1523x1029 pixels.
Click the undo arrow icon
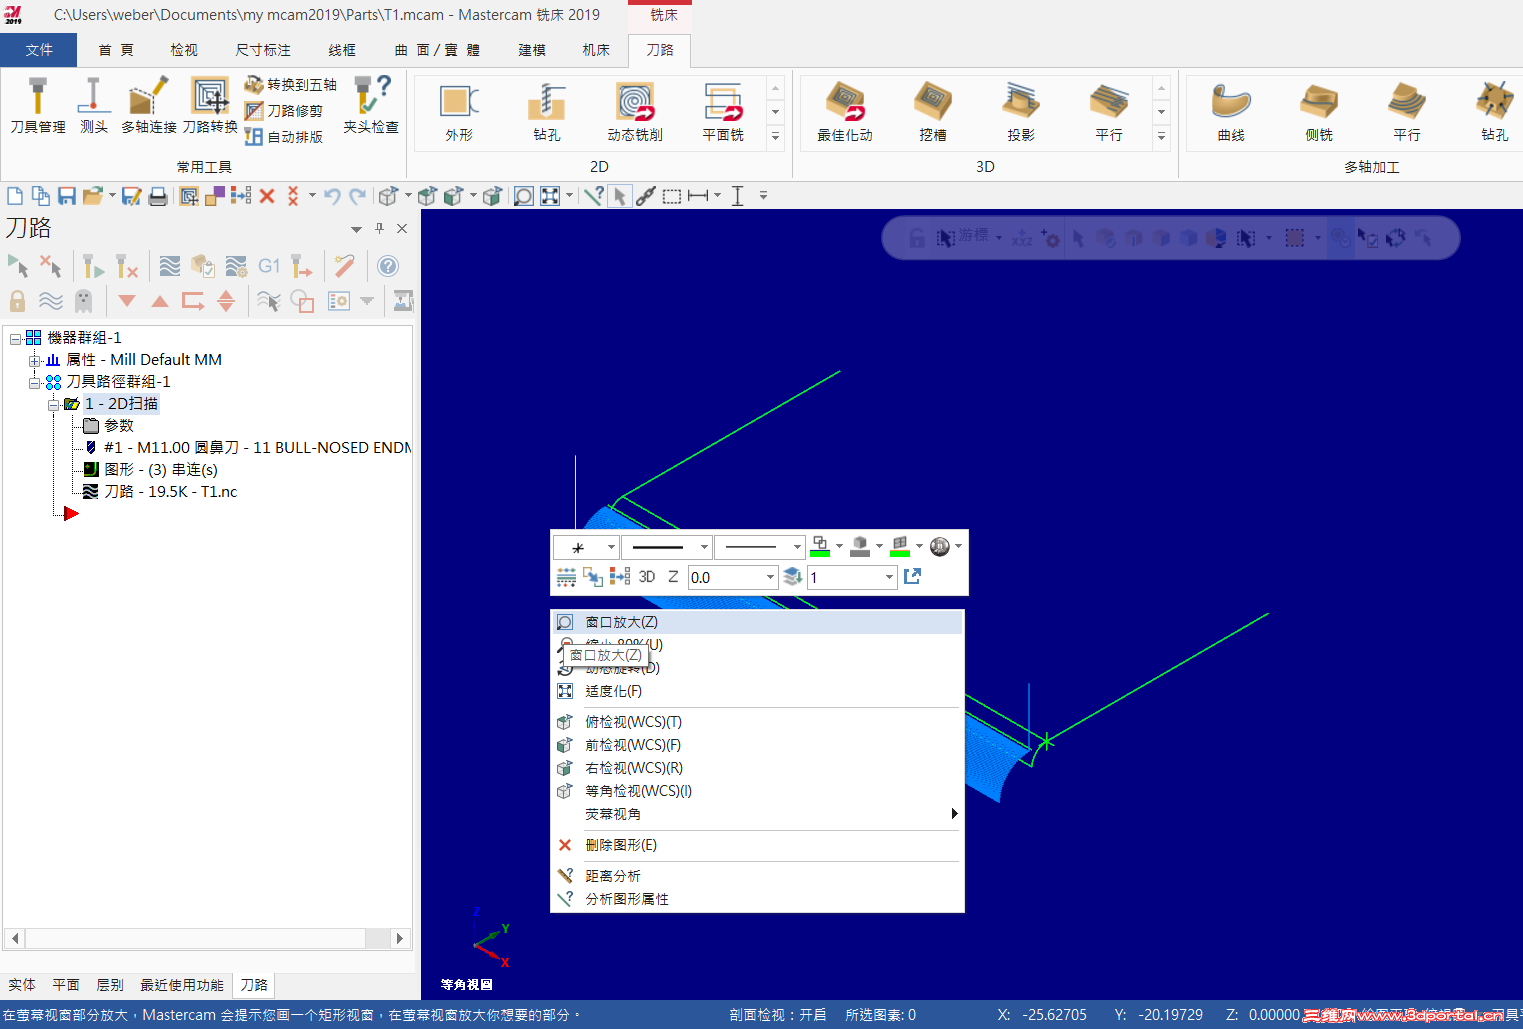[x=332, y=196]
